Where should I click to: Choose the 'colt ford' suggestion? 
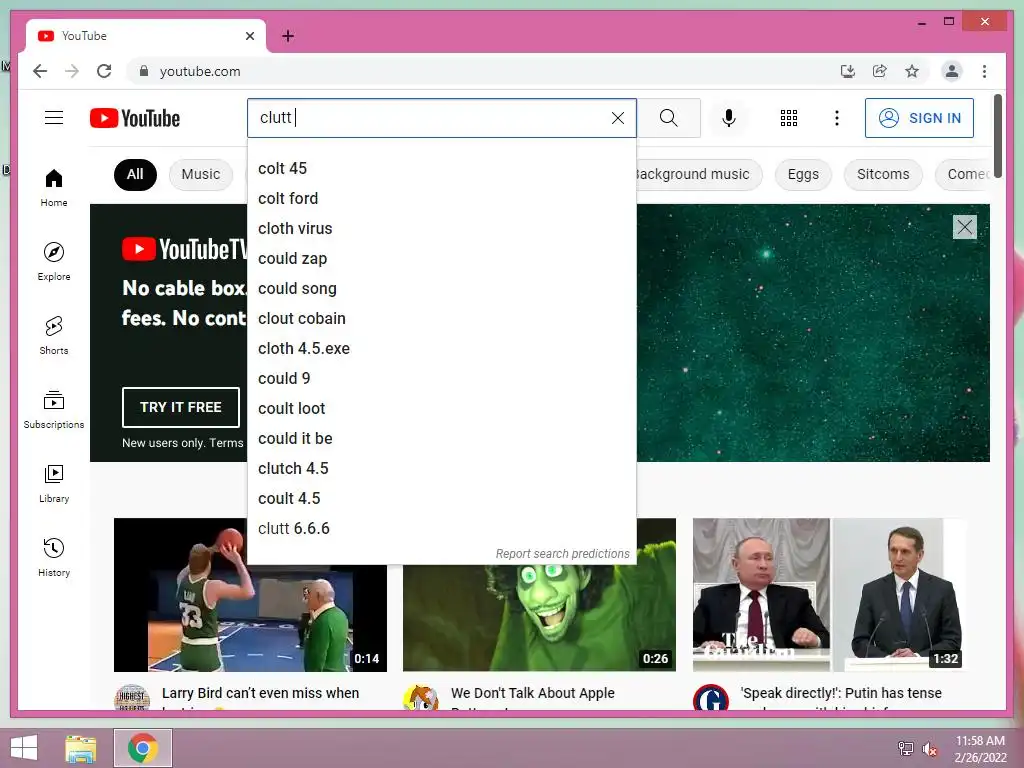[x=441, y=199]
